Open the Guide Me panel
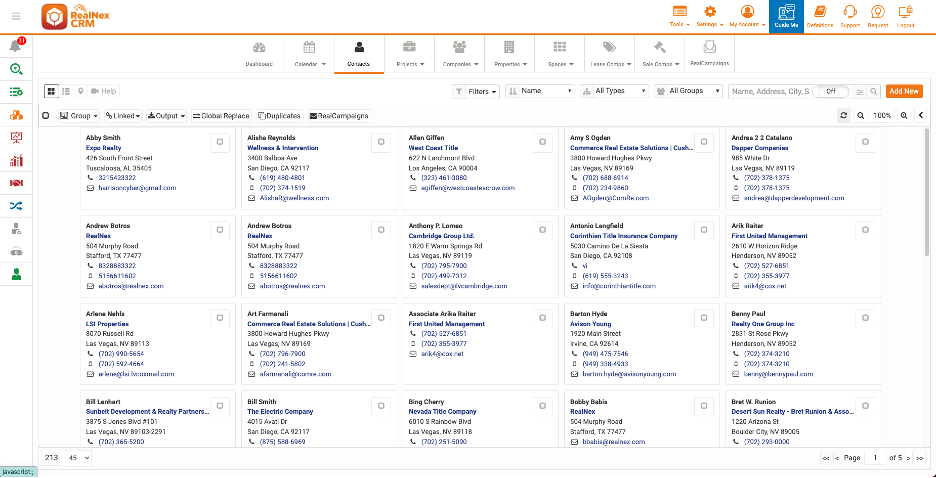Viewport: 936px width, 478px height. point(786,16)
